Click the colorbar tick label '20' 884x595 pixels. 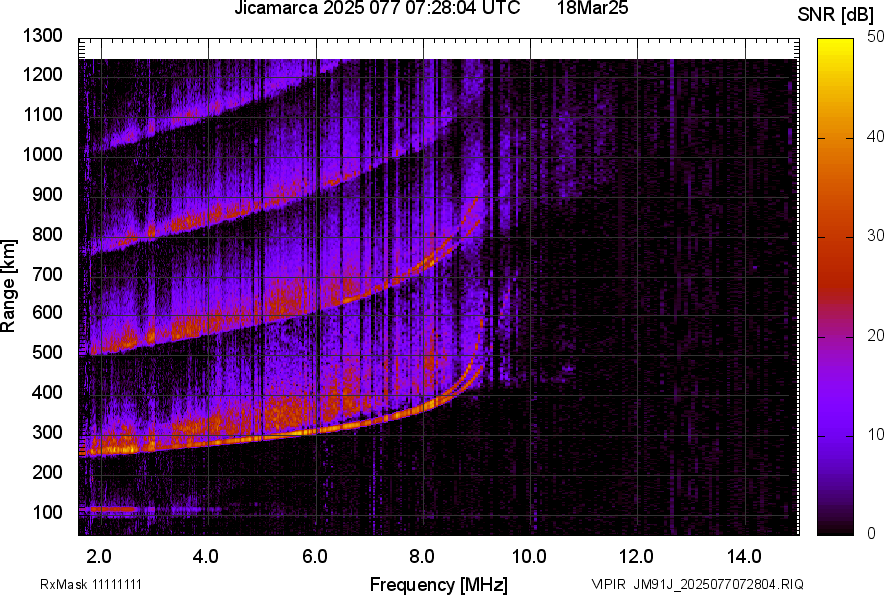874,335
